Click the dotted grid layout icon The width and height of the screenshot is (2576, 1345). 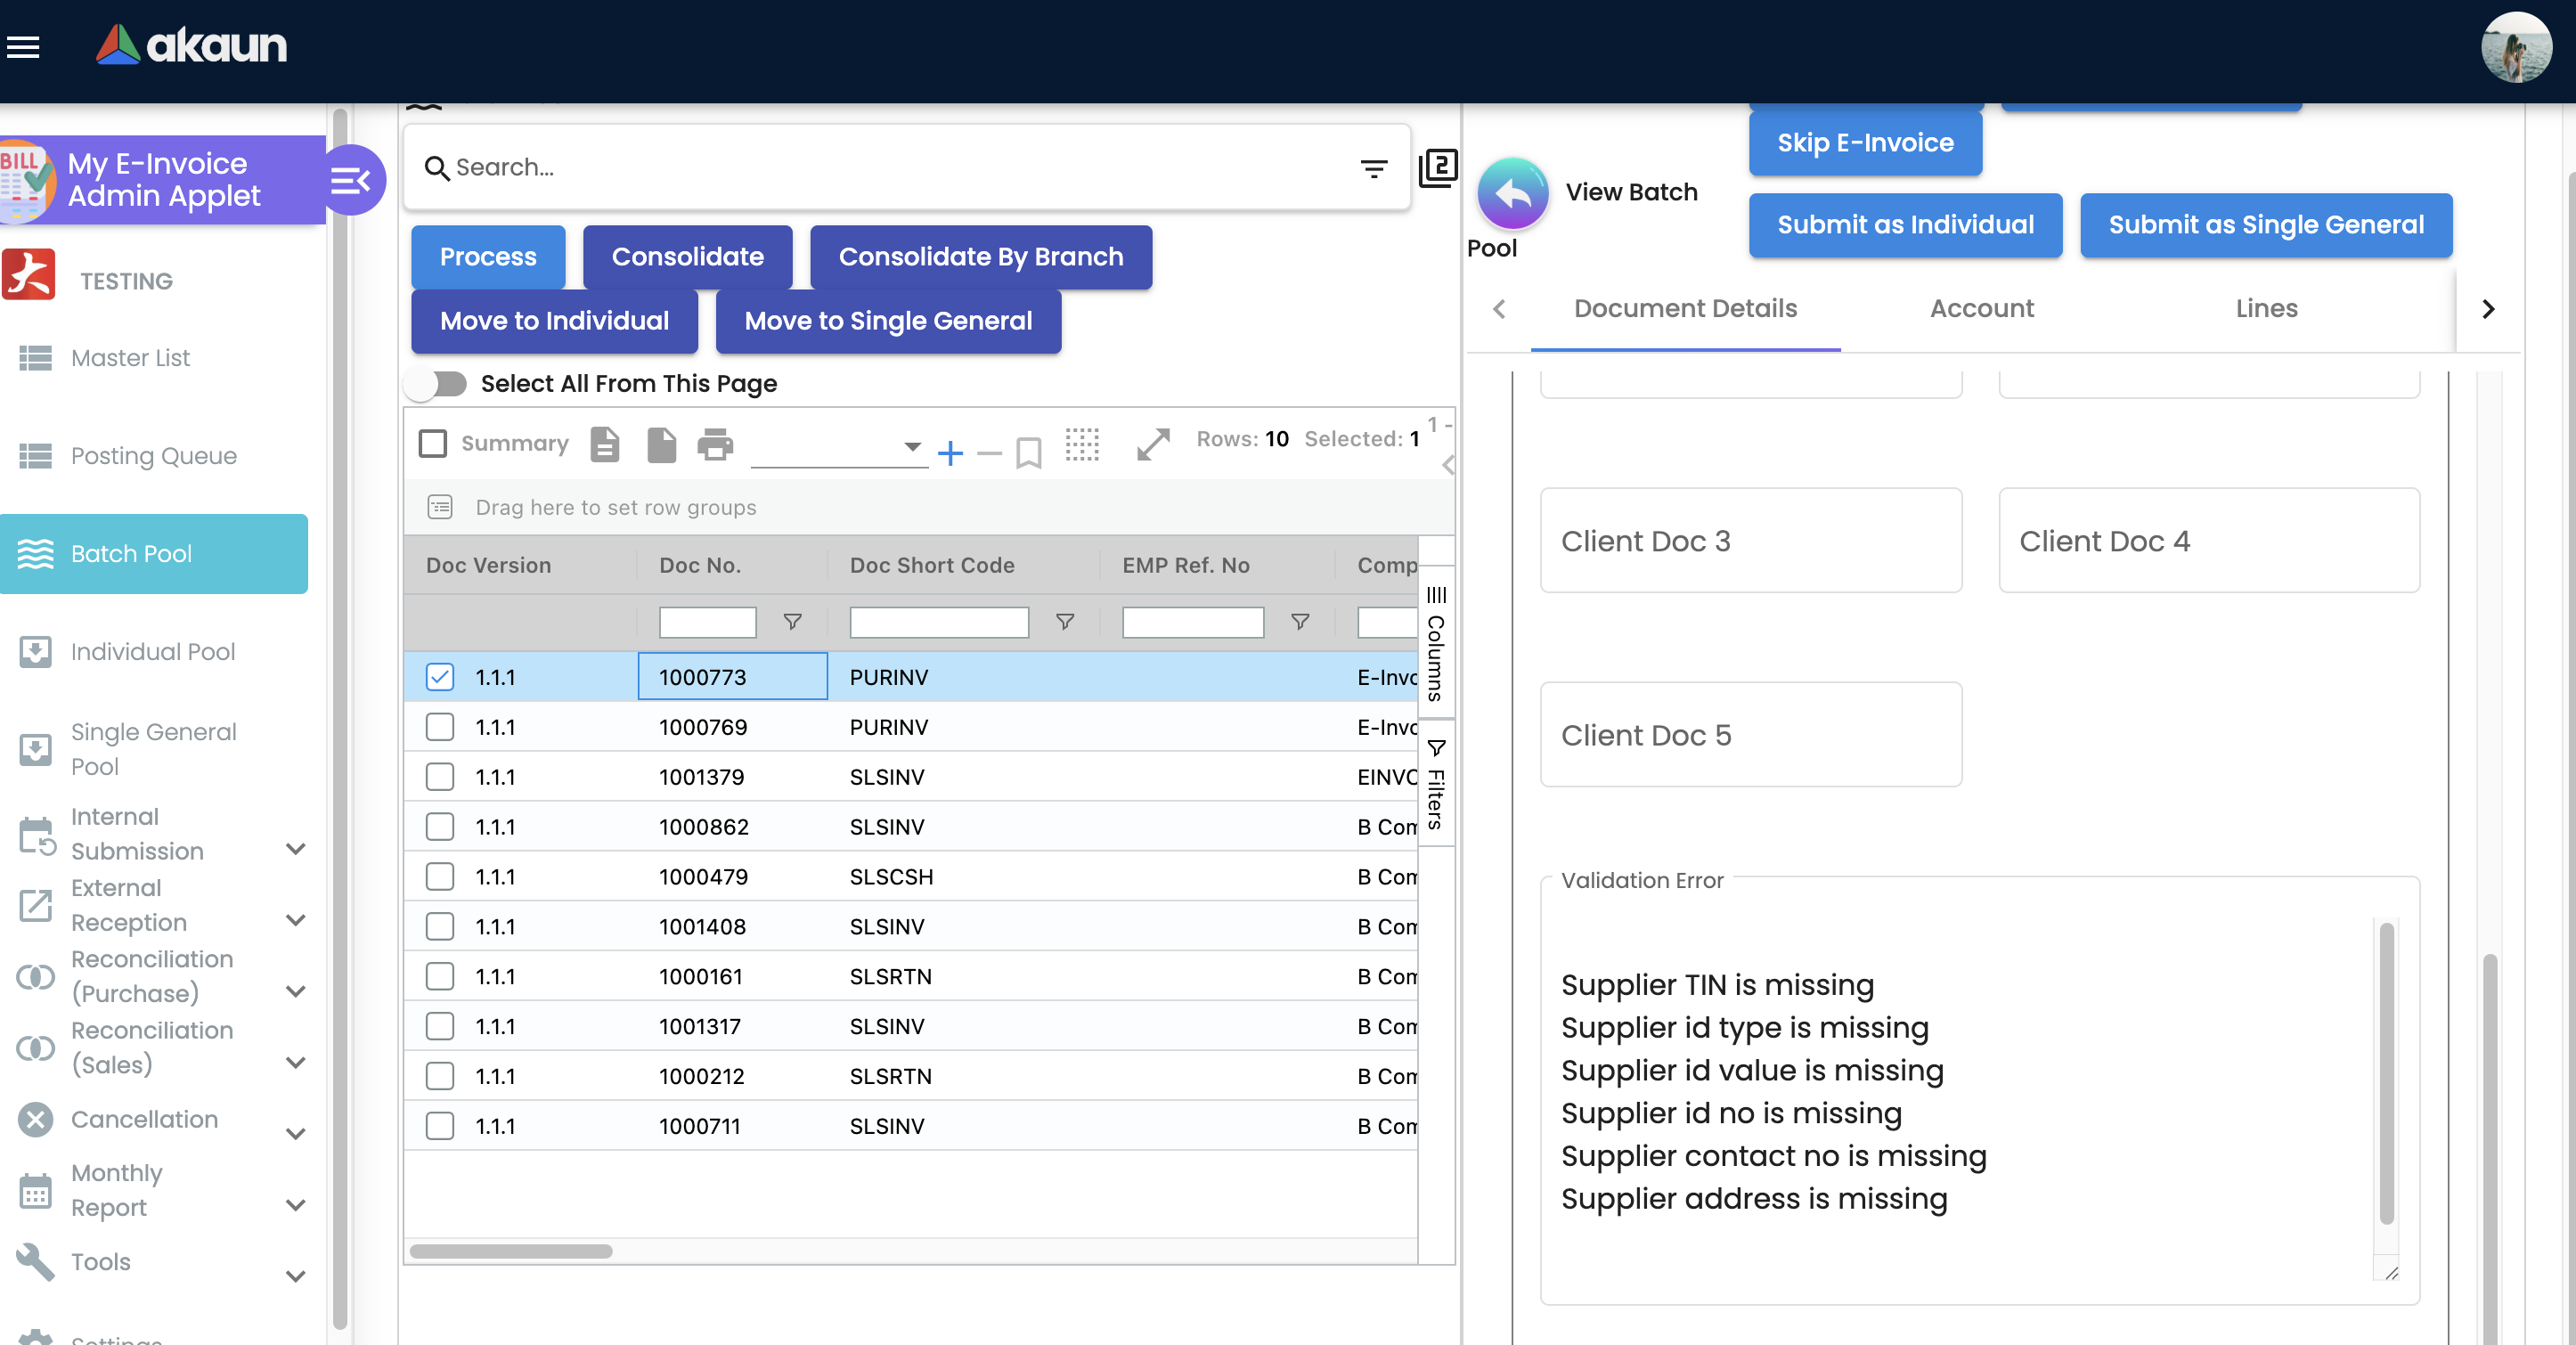(x=1082, y=444)
